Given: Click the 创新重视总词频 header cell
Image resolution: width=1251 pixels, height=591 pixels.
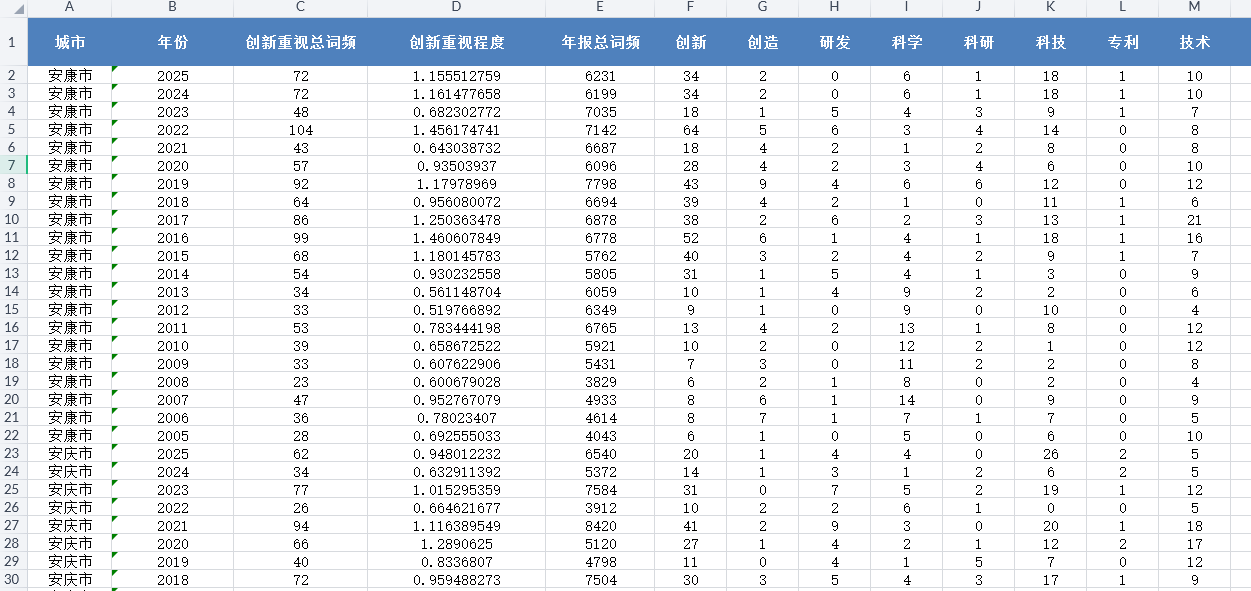Looking at the screenshot, I should click(x=300, y=42).
